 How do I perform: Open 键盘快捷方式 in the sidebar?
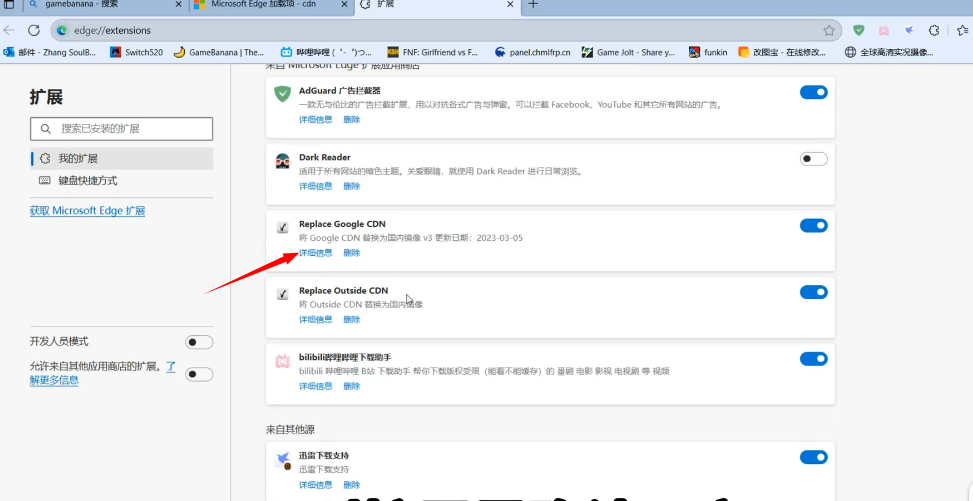click(122, 181)
